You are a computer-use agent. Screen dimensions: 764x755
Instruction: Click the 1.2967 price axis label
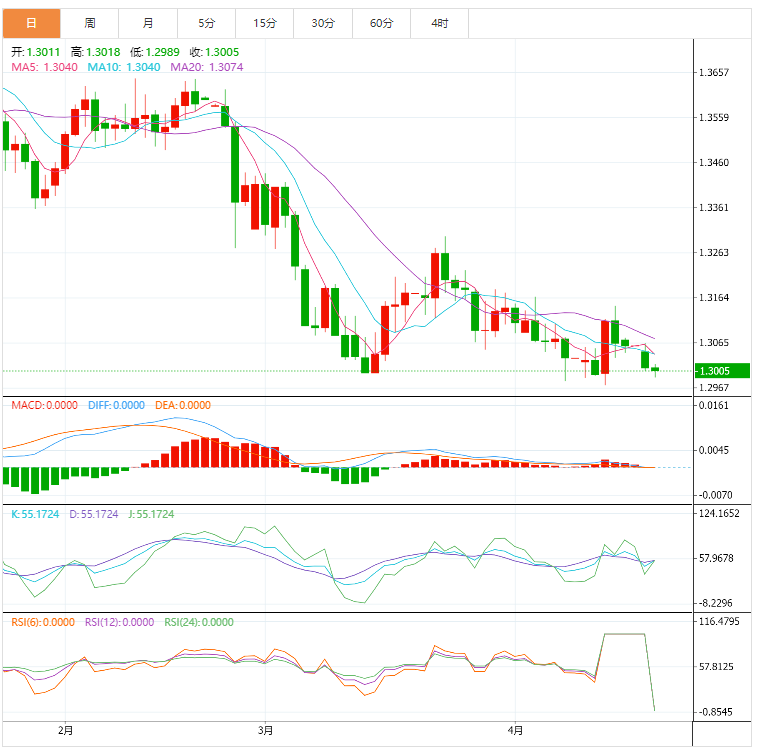714,388
